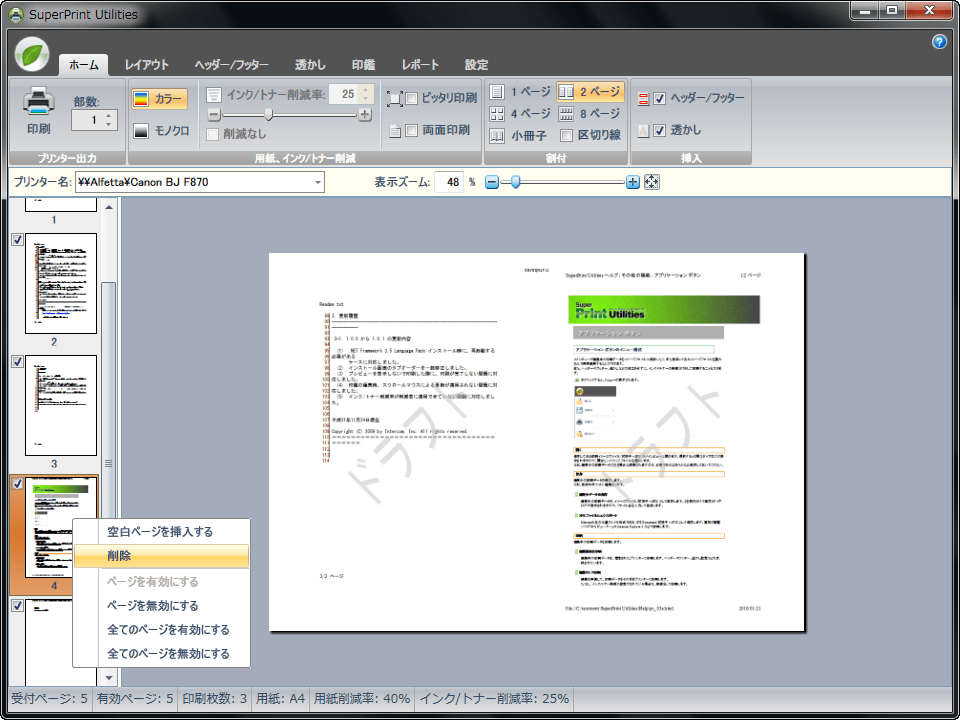
Task: Increase 部数 copies with the up arrow
Action: pos(109,115)
